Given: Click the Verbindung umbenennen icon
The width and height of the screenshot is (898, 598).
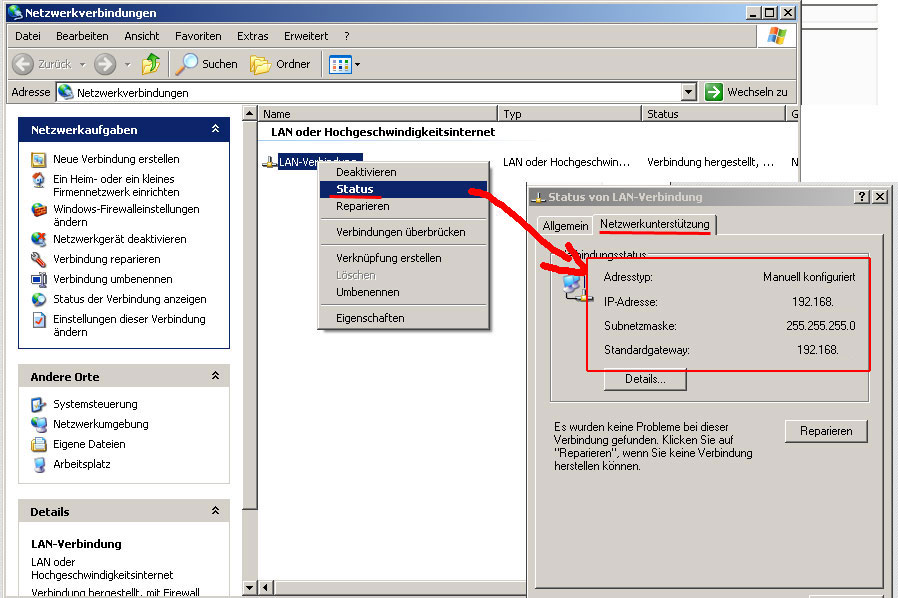Looking at the screenshot, I should click(x=38, y=279).
